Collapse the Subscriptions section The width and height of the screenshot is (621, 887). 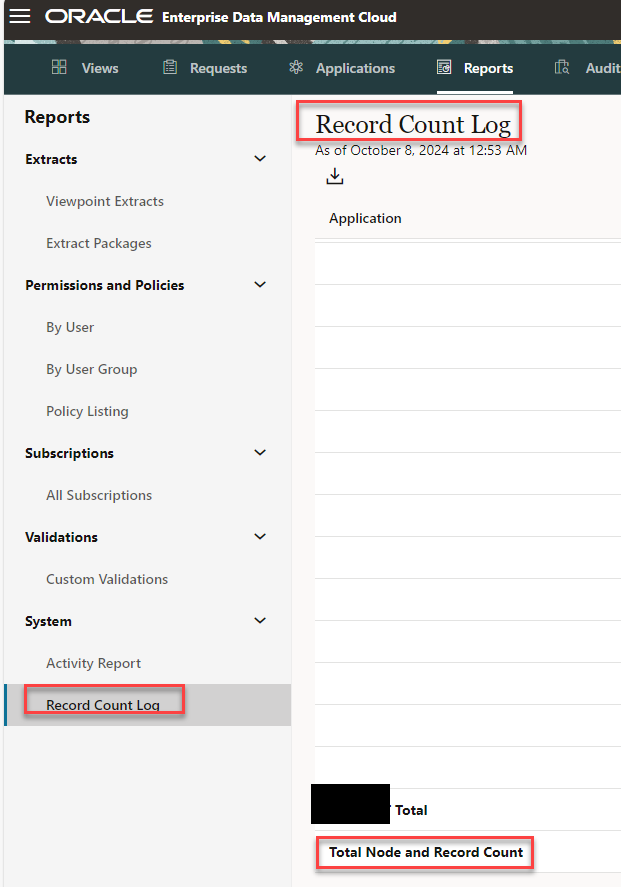pyautogui.click(x=259, y=452)
